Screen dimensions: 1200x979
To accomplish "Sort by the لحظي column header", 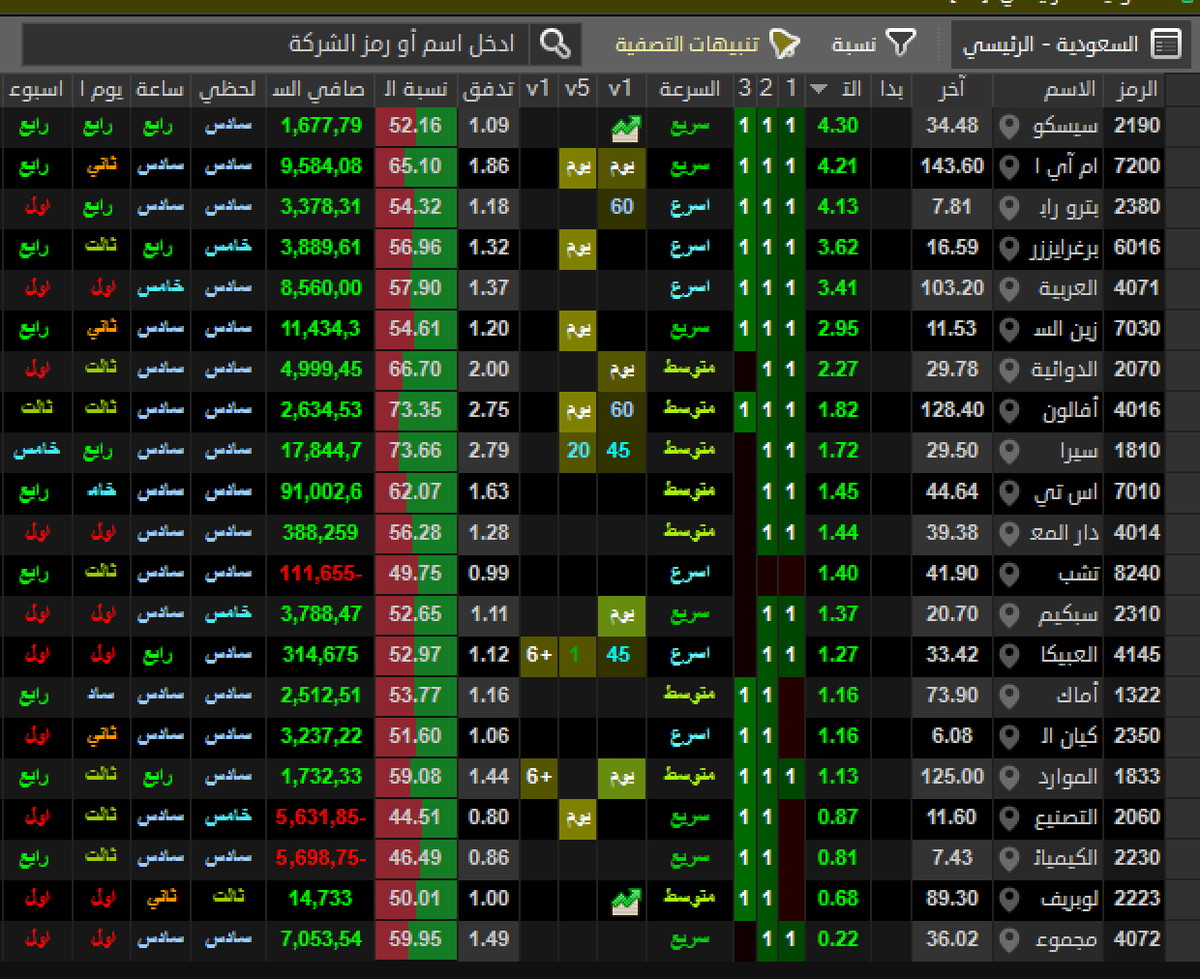I will (227, 89).
